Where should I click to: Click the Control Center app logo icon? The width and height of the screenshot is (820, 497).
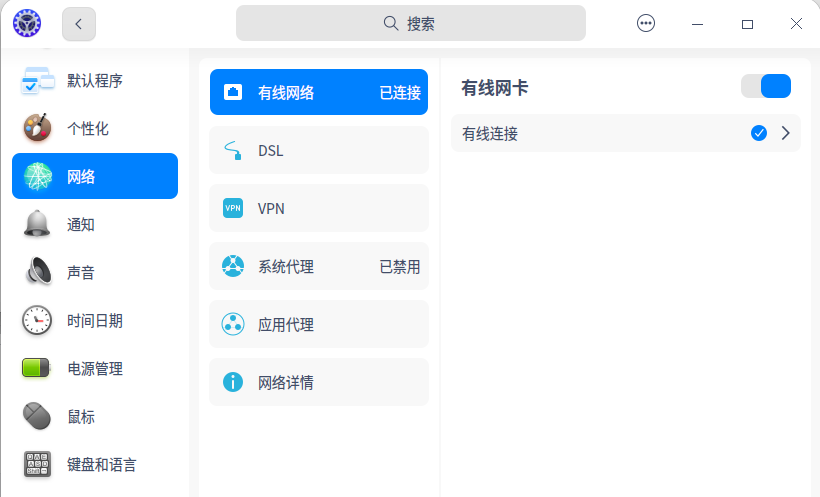point(27,24)
